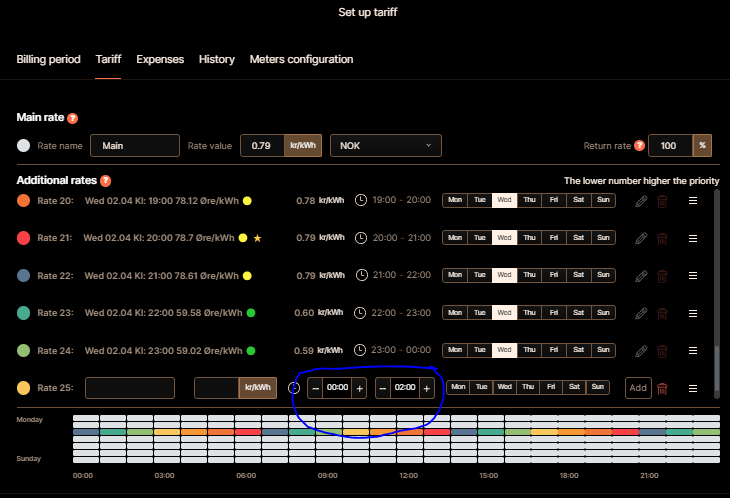Click the star icon on Rate 21

coord(257,238)
